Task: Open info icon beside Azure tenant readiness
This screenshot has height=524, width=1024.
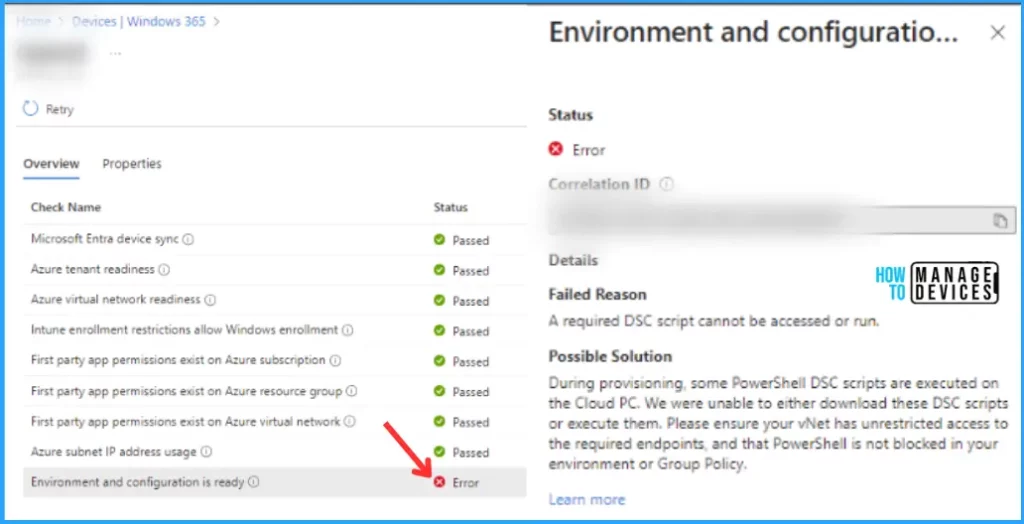Action: pos(164,270)
